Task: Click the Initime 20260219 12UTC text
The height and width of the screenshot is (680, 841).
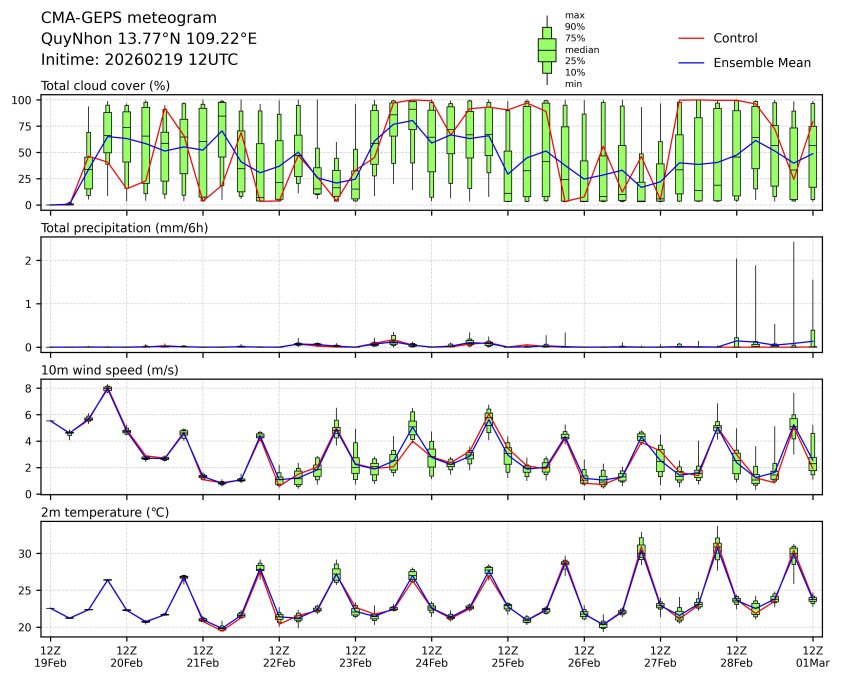Action: pyautogui.click(x=139, y=59)
